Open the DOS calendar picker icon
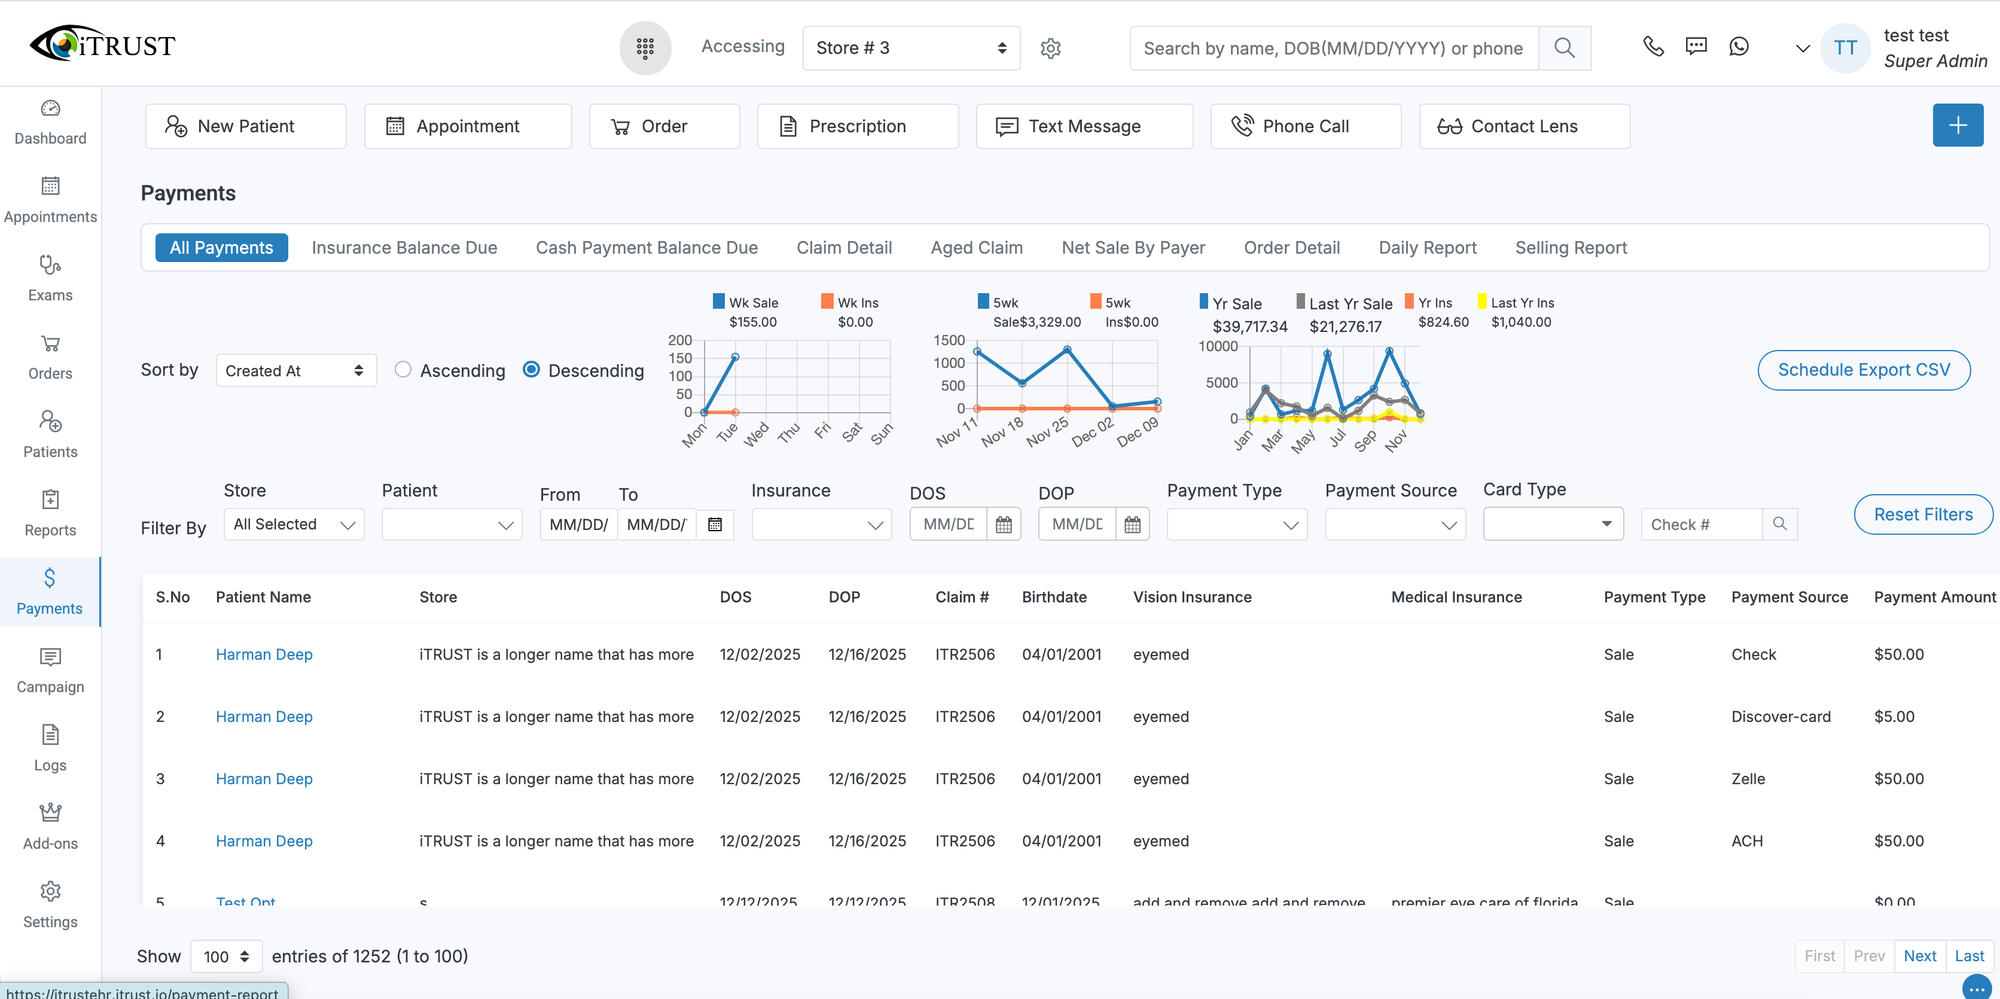Image resolution: width=2000 pixels, height=999 pixels. click(x=1003, y=524)
